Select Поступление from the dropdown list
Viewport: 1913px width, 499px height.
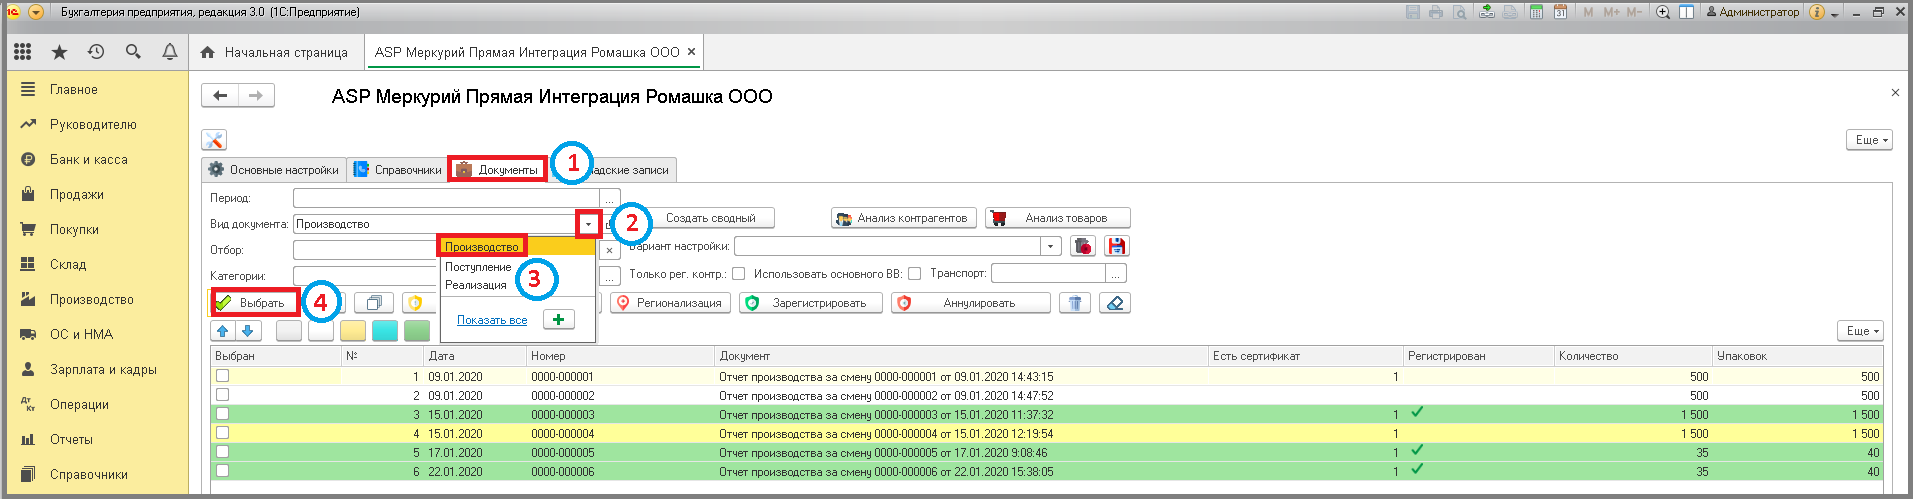pyautogui.click(x=478, y=267)
